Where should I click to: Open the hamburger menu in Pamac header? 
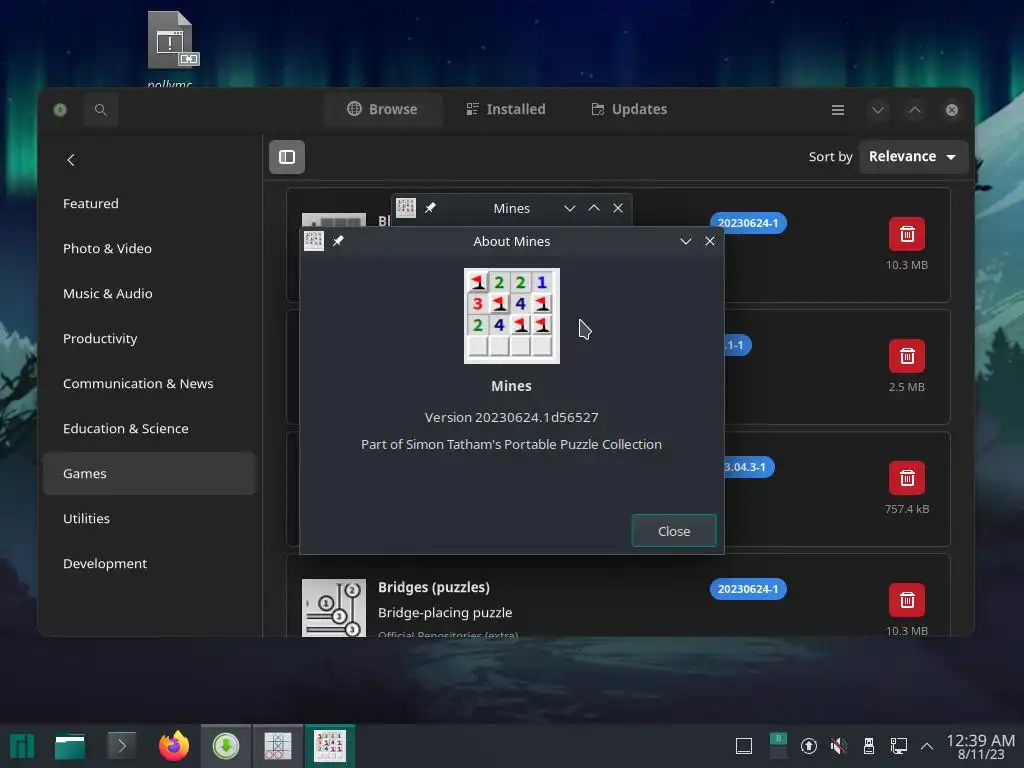(x=838, y=110)
